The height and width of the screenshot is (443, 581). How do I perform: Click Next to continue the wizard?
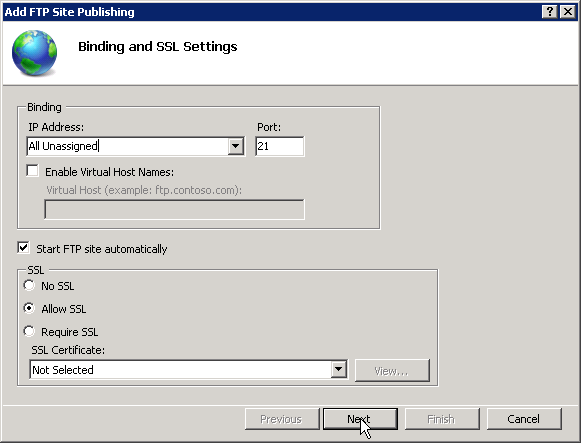click(360, 419)
